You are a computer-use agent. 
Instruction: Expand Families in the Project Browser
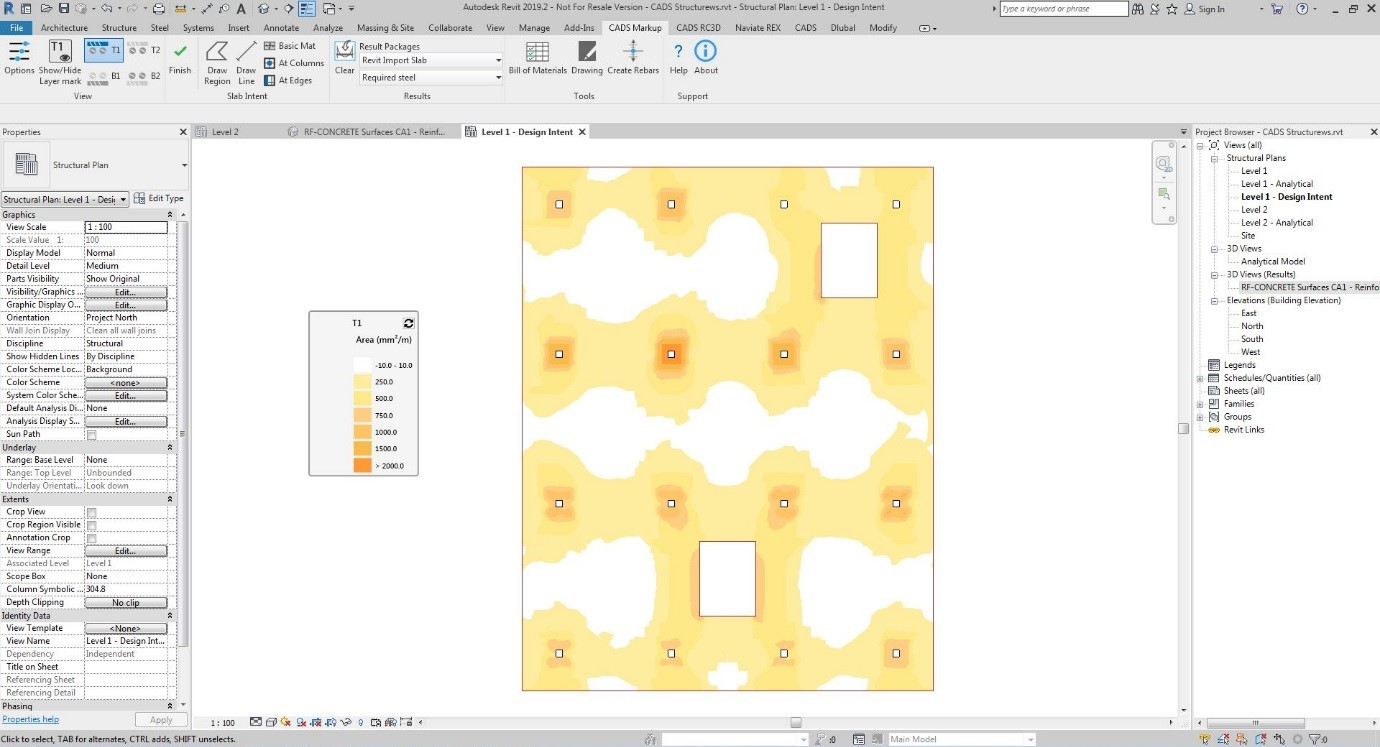(1200, 403)
